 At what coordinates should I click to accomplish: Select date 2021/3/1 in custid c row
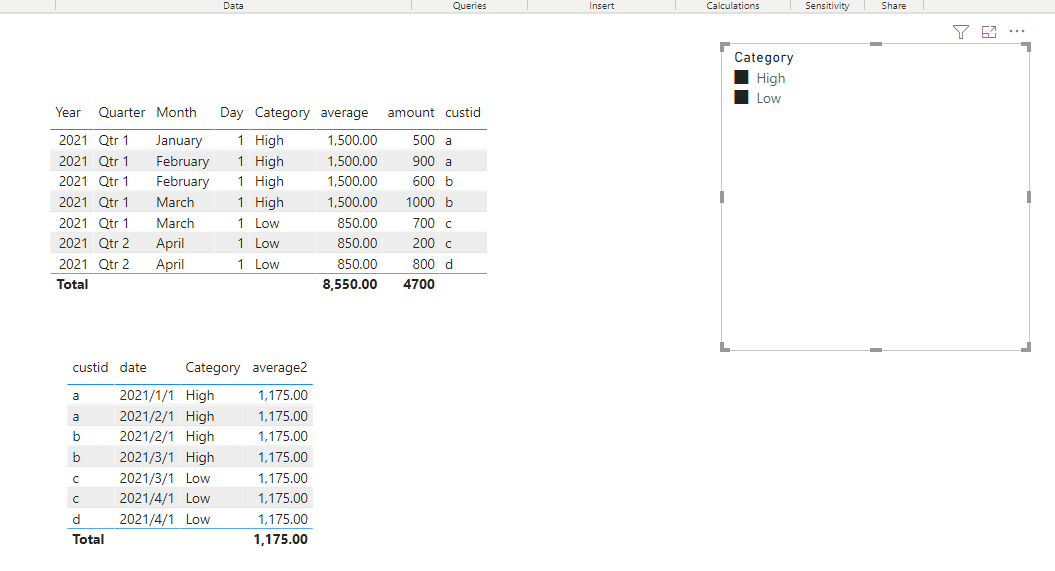(x=147, y=478)
